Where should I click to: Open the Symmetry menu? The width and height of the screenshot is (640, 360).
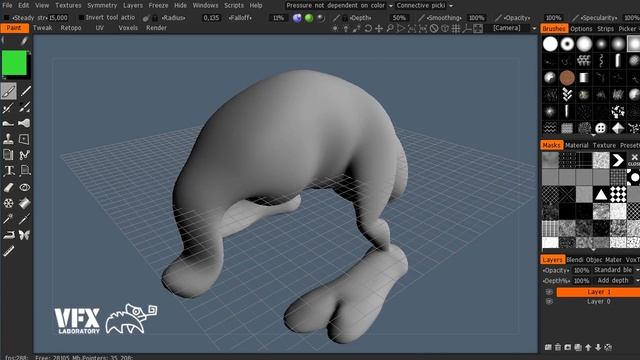coord(102,6)
